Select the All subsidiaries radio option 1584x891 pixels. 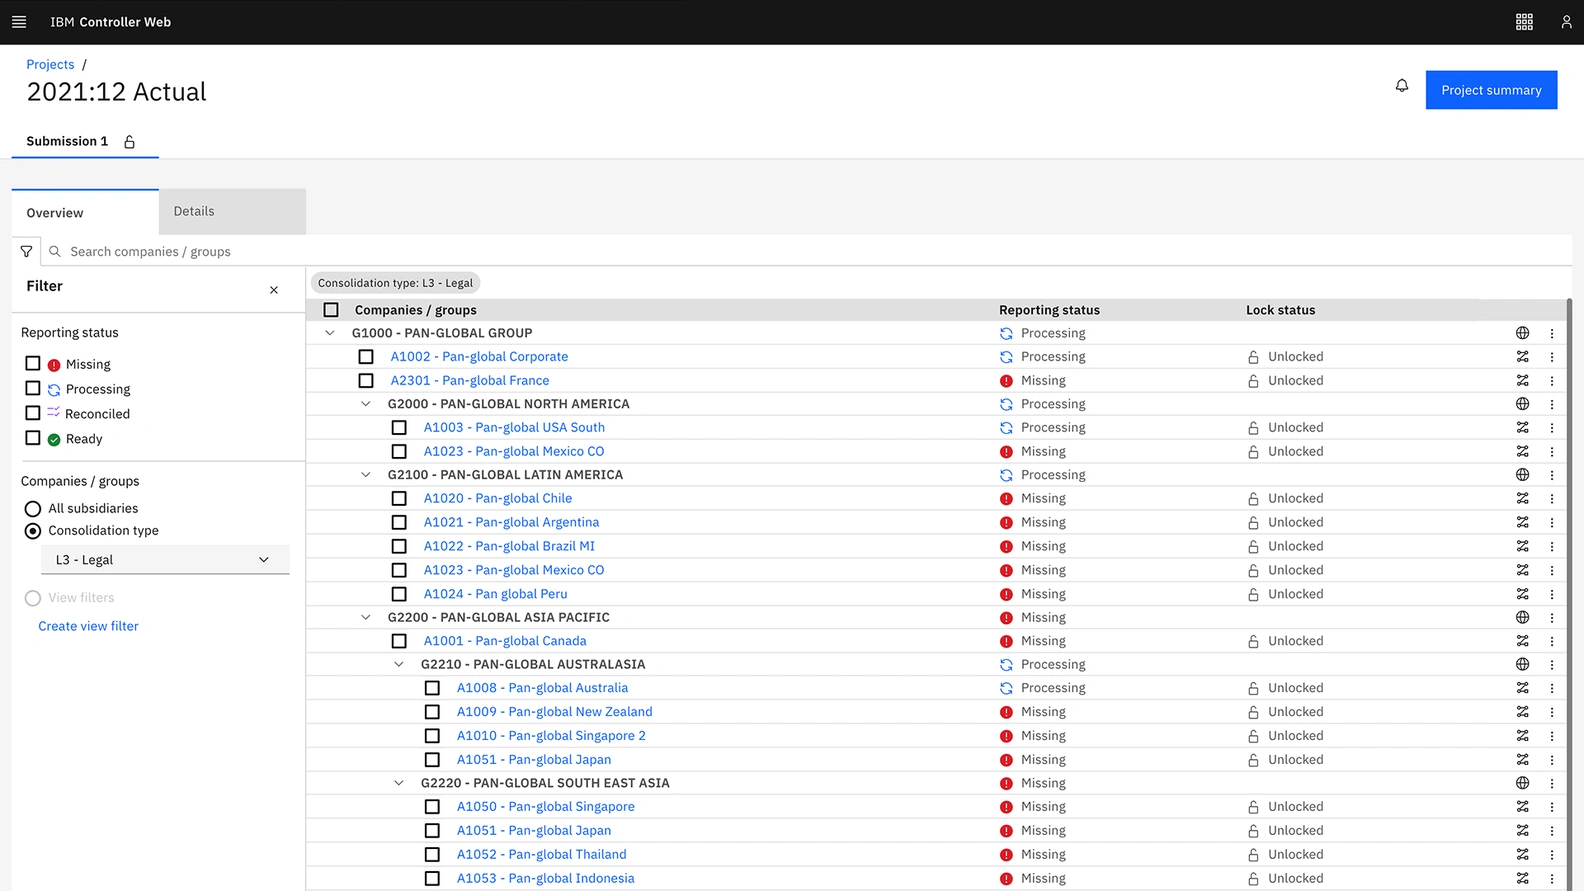[33, 509]
